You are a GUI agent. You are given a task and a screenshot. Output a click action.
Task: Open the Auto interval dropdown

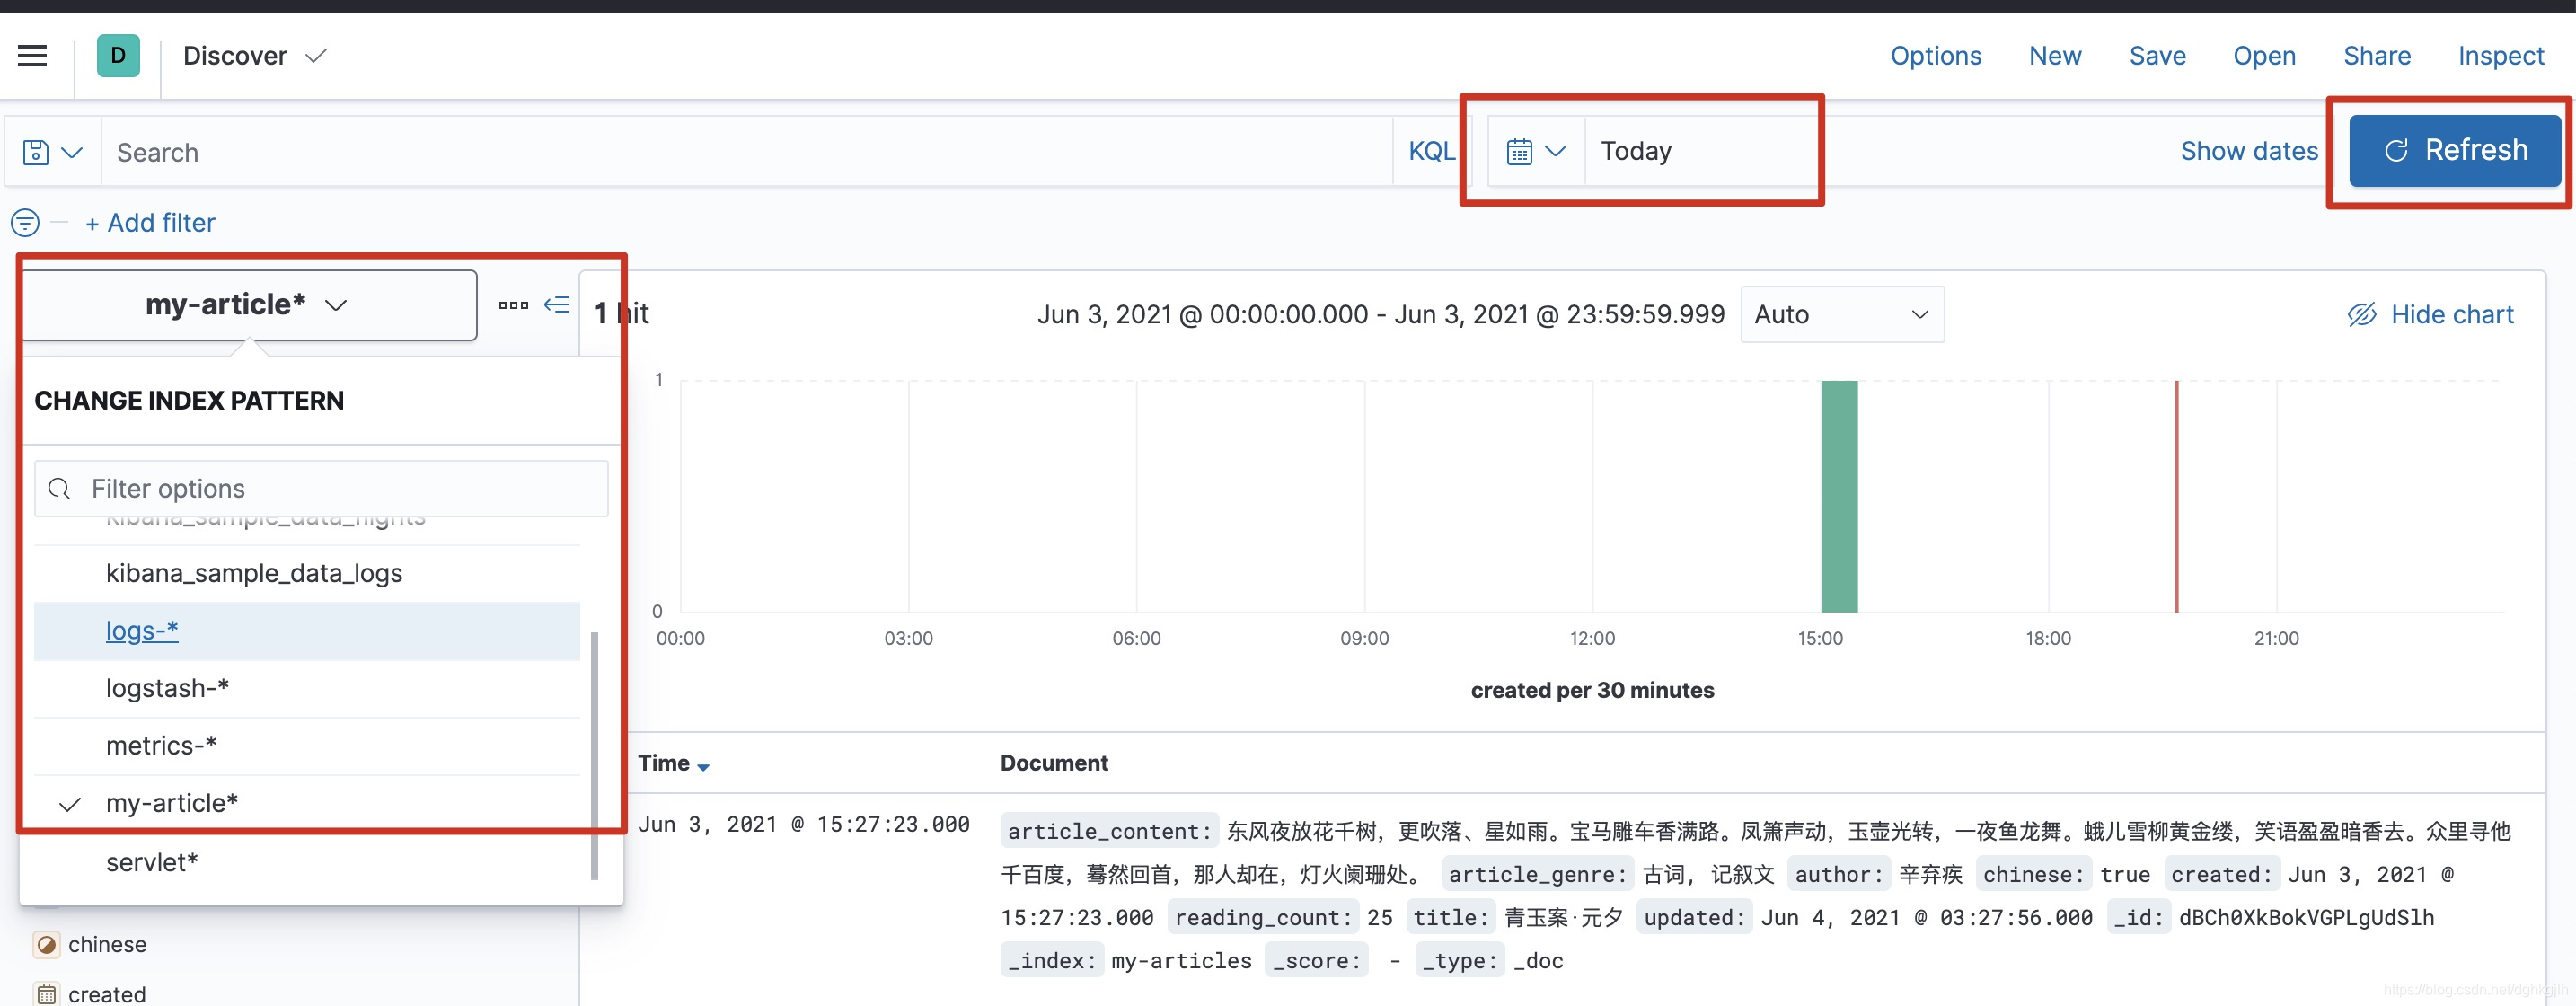point(1842,314)
